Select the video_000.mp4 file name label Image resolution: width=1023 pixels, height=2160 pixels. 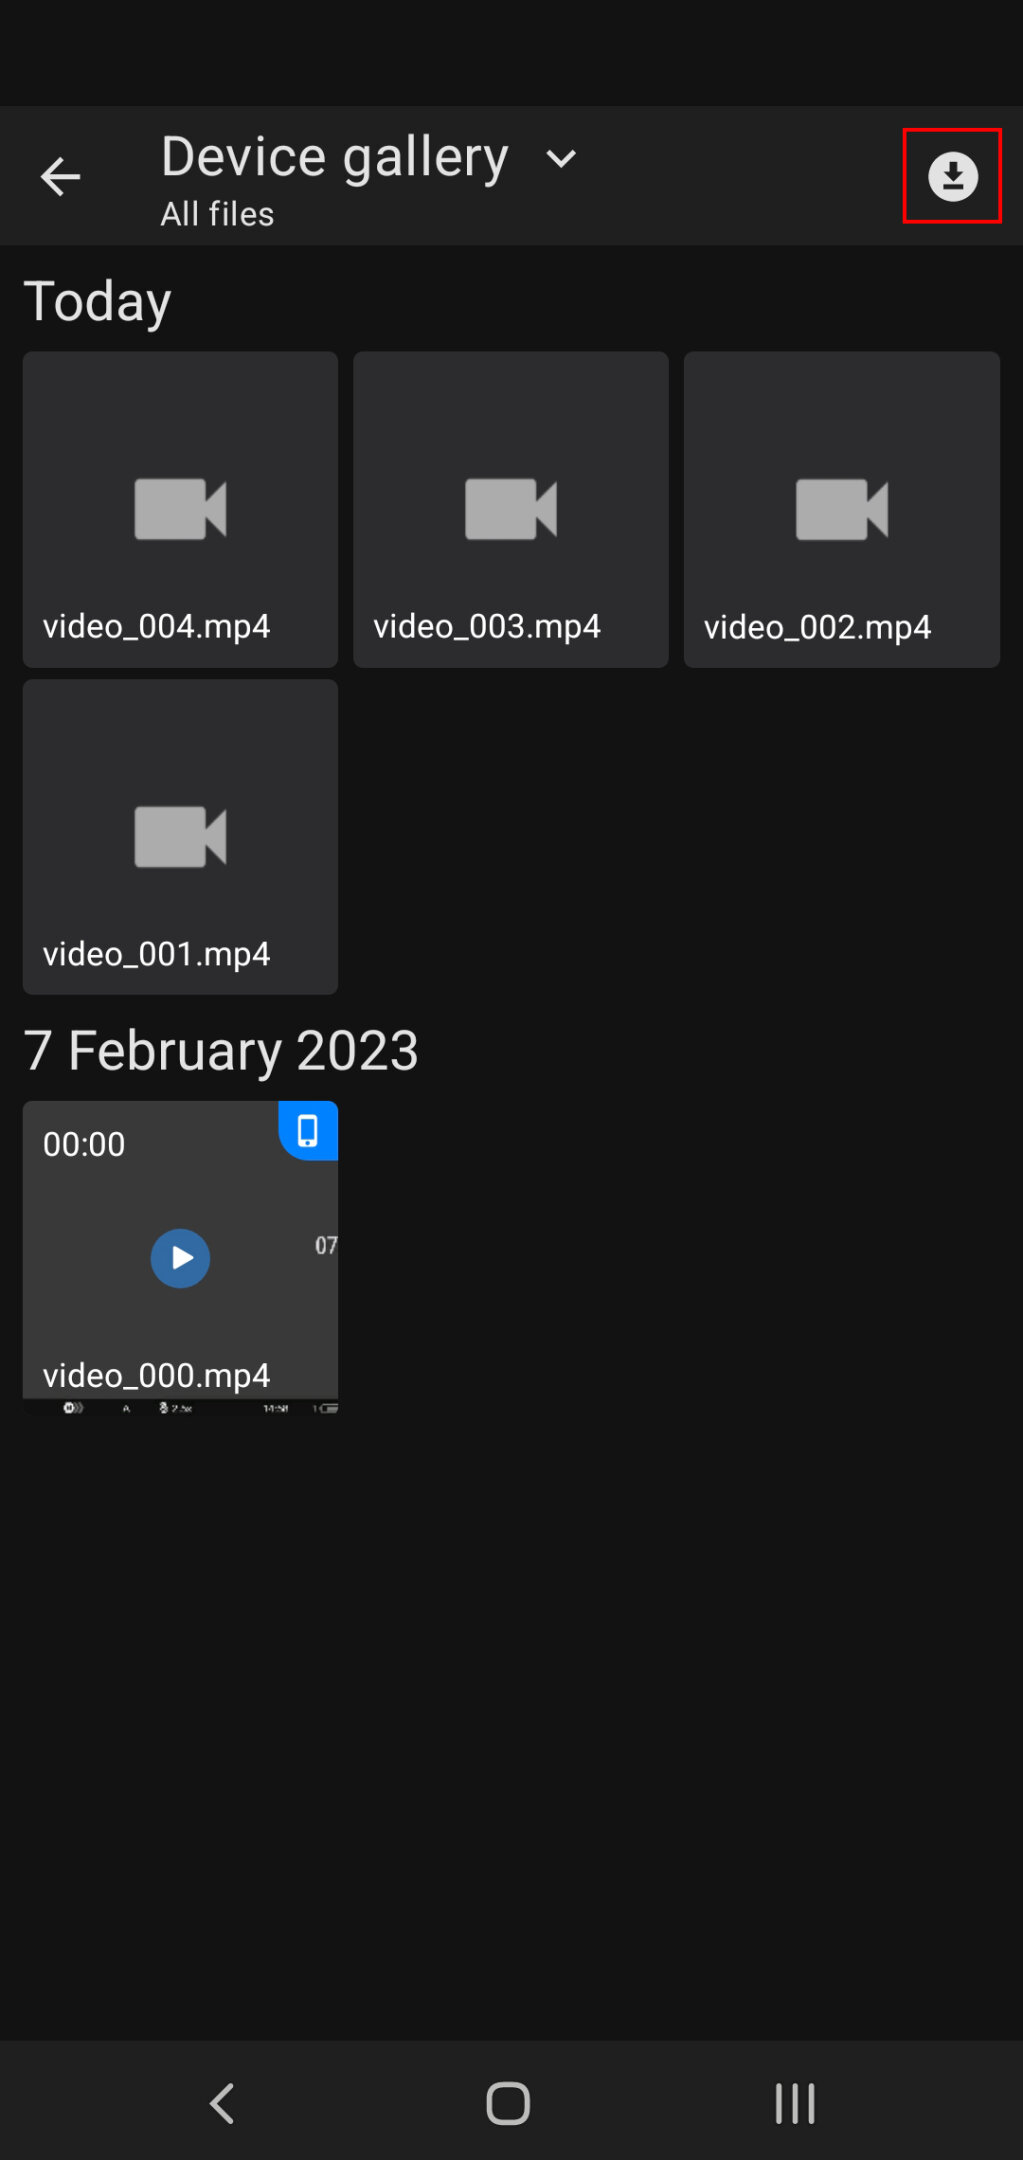tap(156, 1375)
